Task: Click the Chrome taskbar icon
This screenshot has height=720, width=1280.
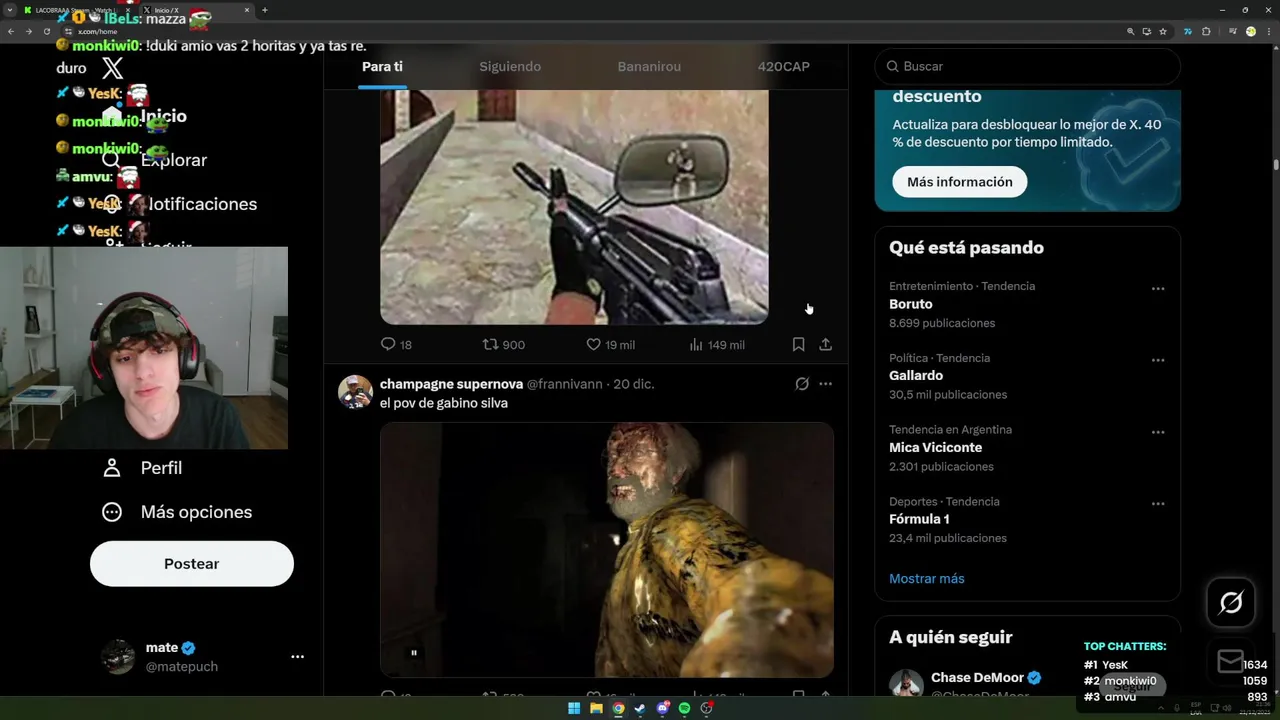Action: pos(618,708)
